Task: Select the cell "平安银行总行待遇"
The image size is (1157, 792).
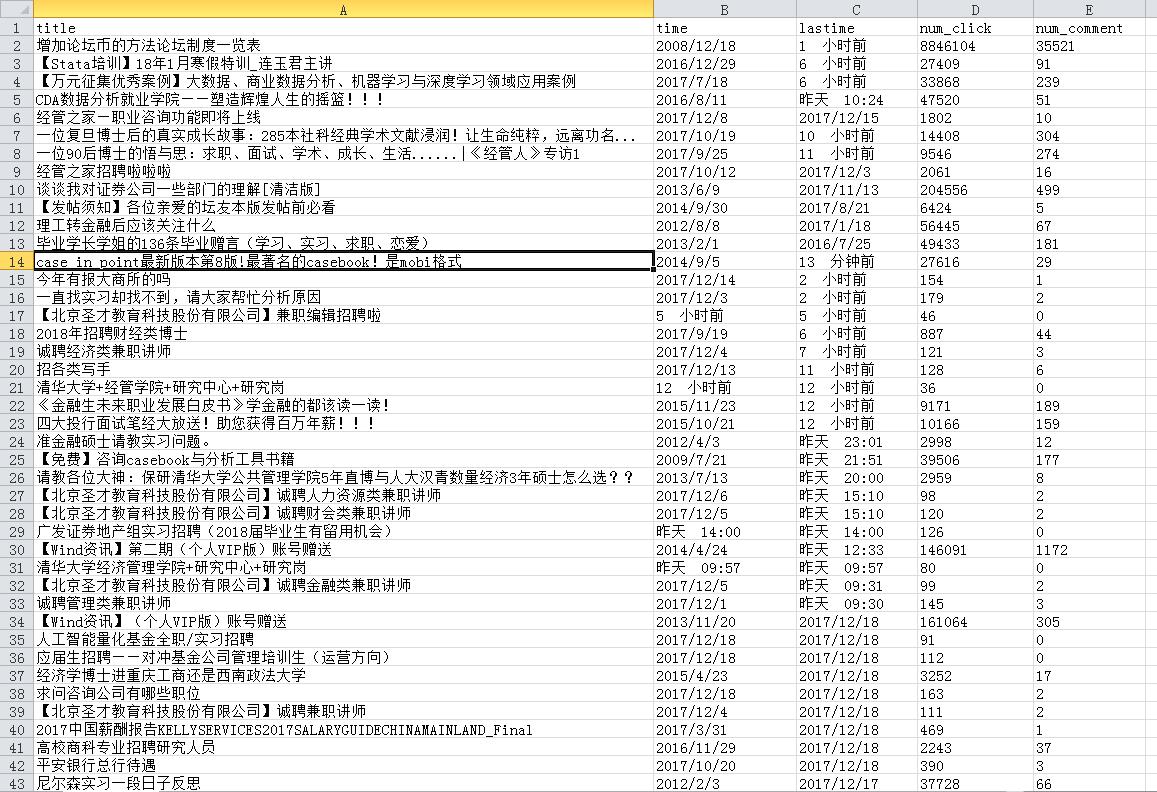Action: click(x=343, y=766)
